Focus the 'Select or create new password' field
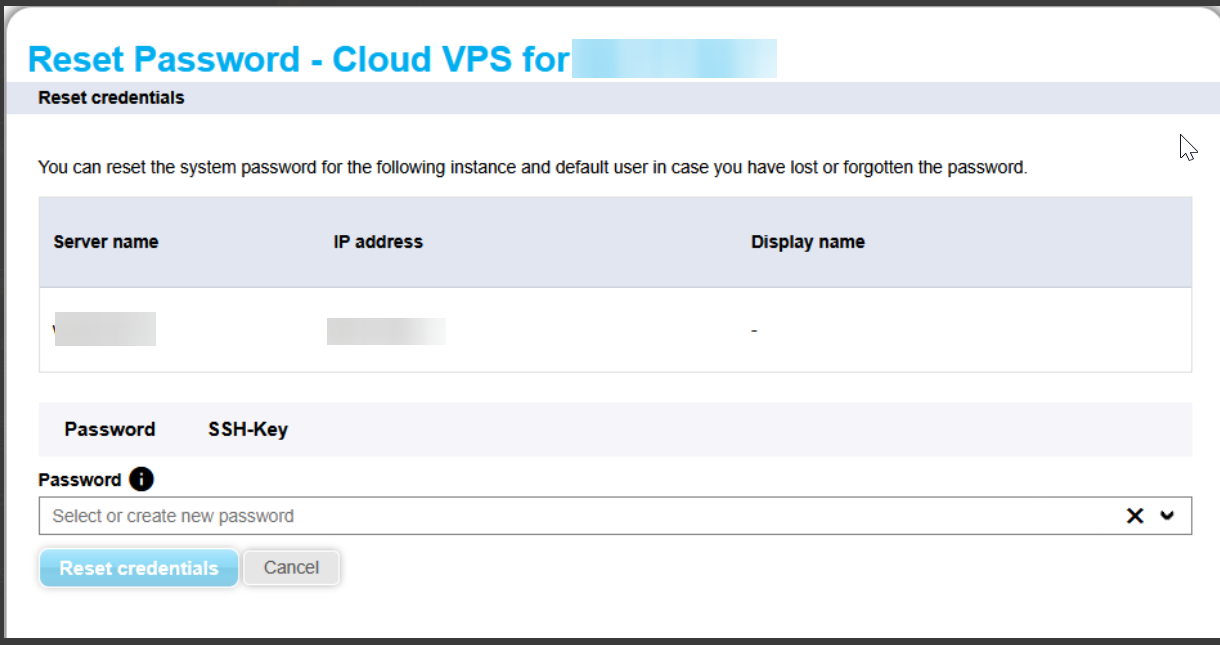The height and width of the screenshot is (645, 1220). click(x=580, y=516)
